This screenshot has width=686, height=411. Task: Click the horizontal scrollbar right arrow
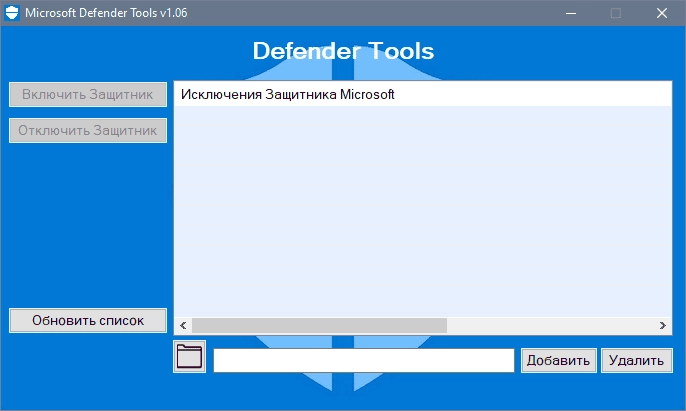point(662,326)
